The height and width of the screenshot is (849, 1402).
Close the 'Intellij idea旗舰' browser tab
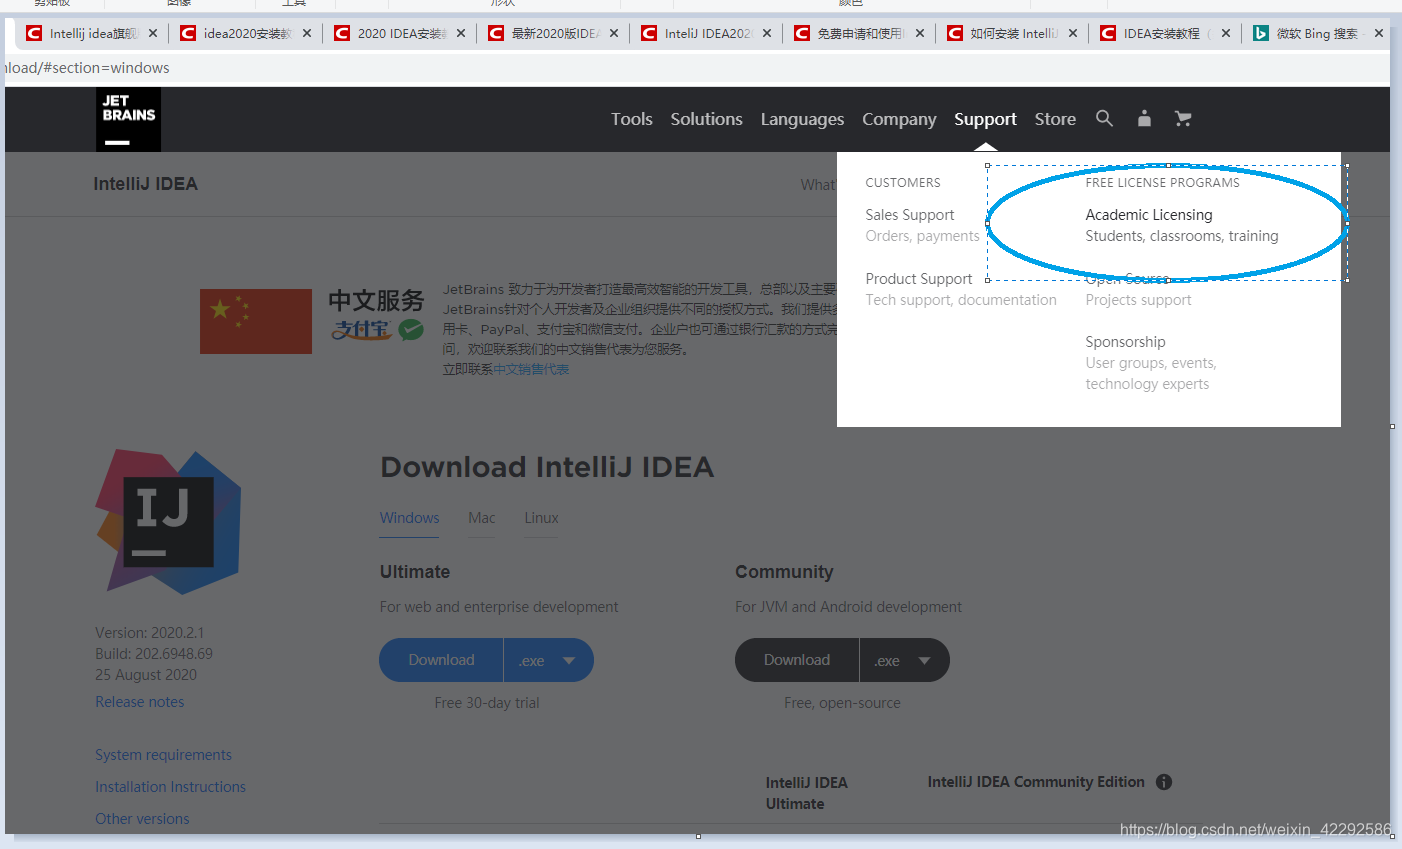click(x=153, y=33)
